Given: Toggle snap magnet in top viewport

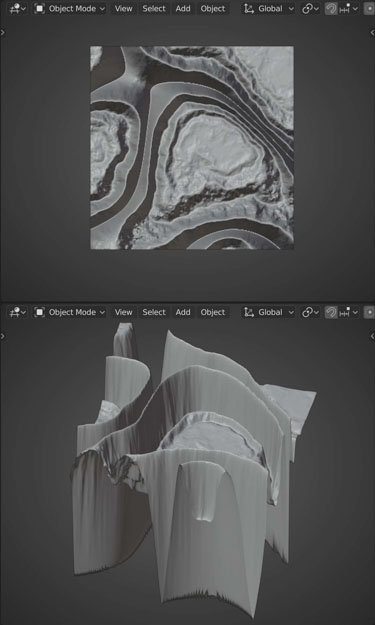Looking at the screenshot, I should (x=331, y=8).
